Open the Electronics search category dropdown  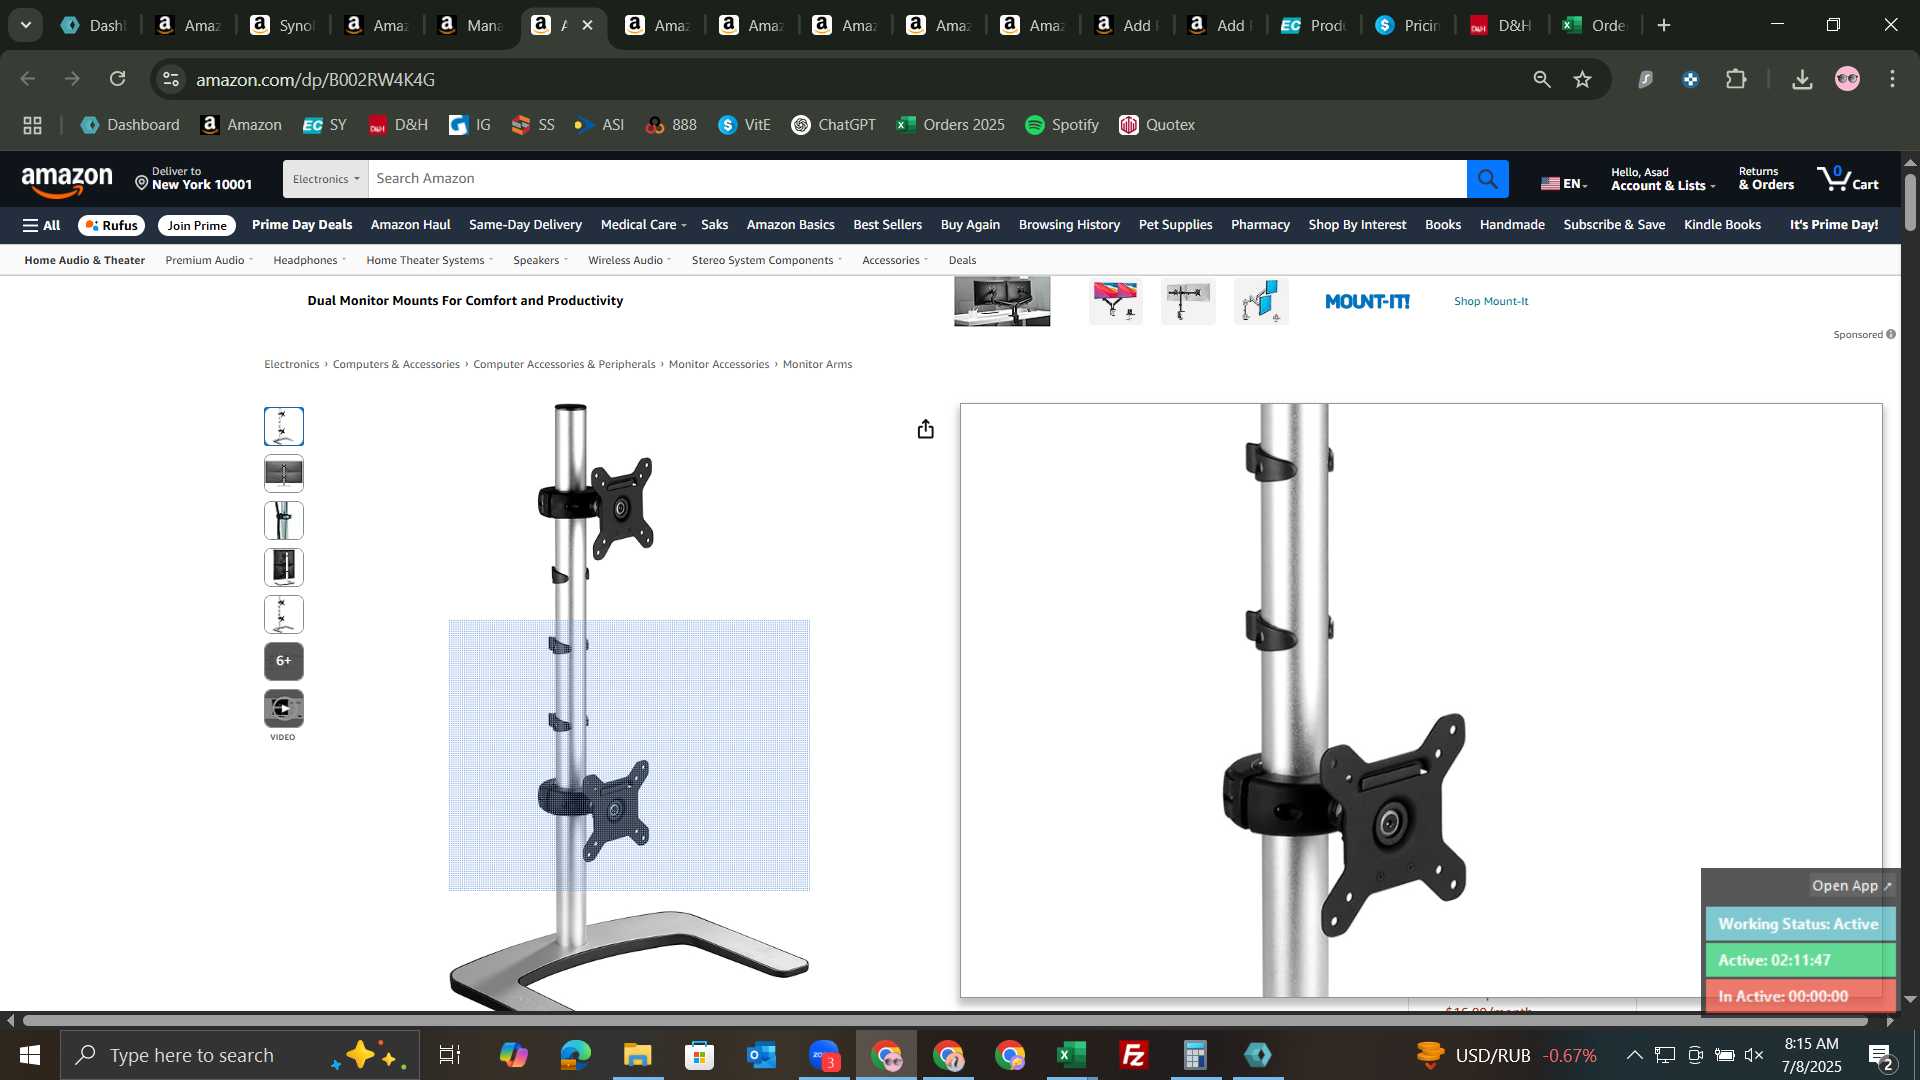tap(325, 179)
